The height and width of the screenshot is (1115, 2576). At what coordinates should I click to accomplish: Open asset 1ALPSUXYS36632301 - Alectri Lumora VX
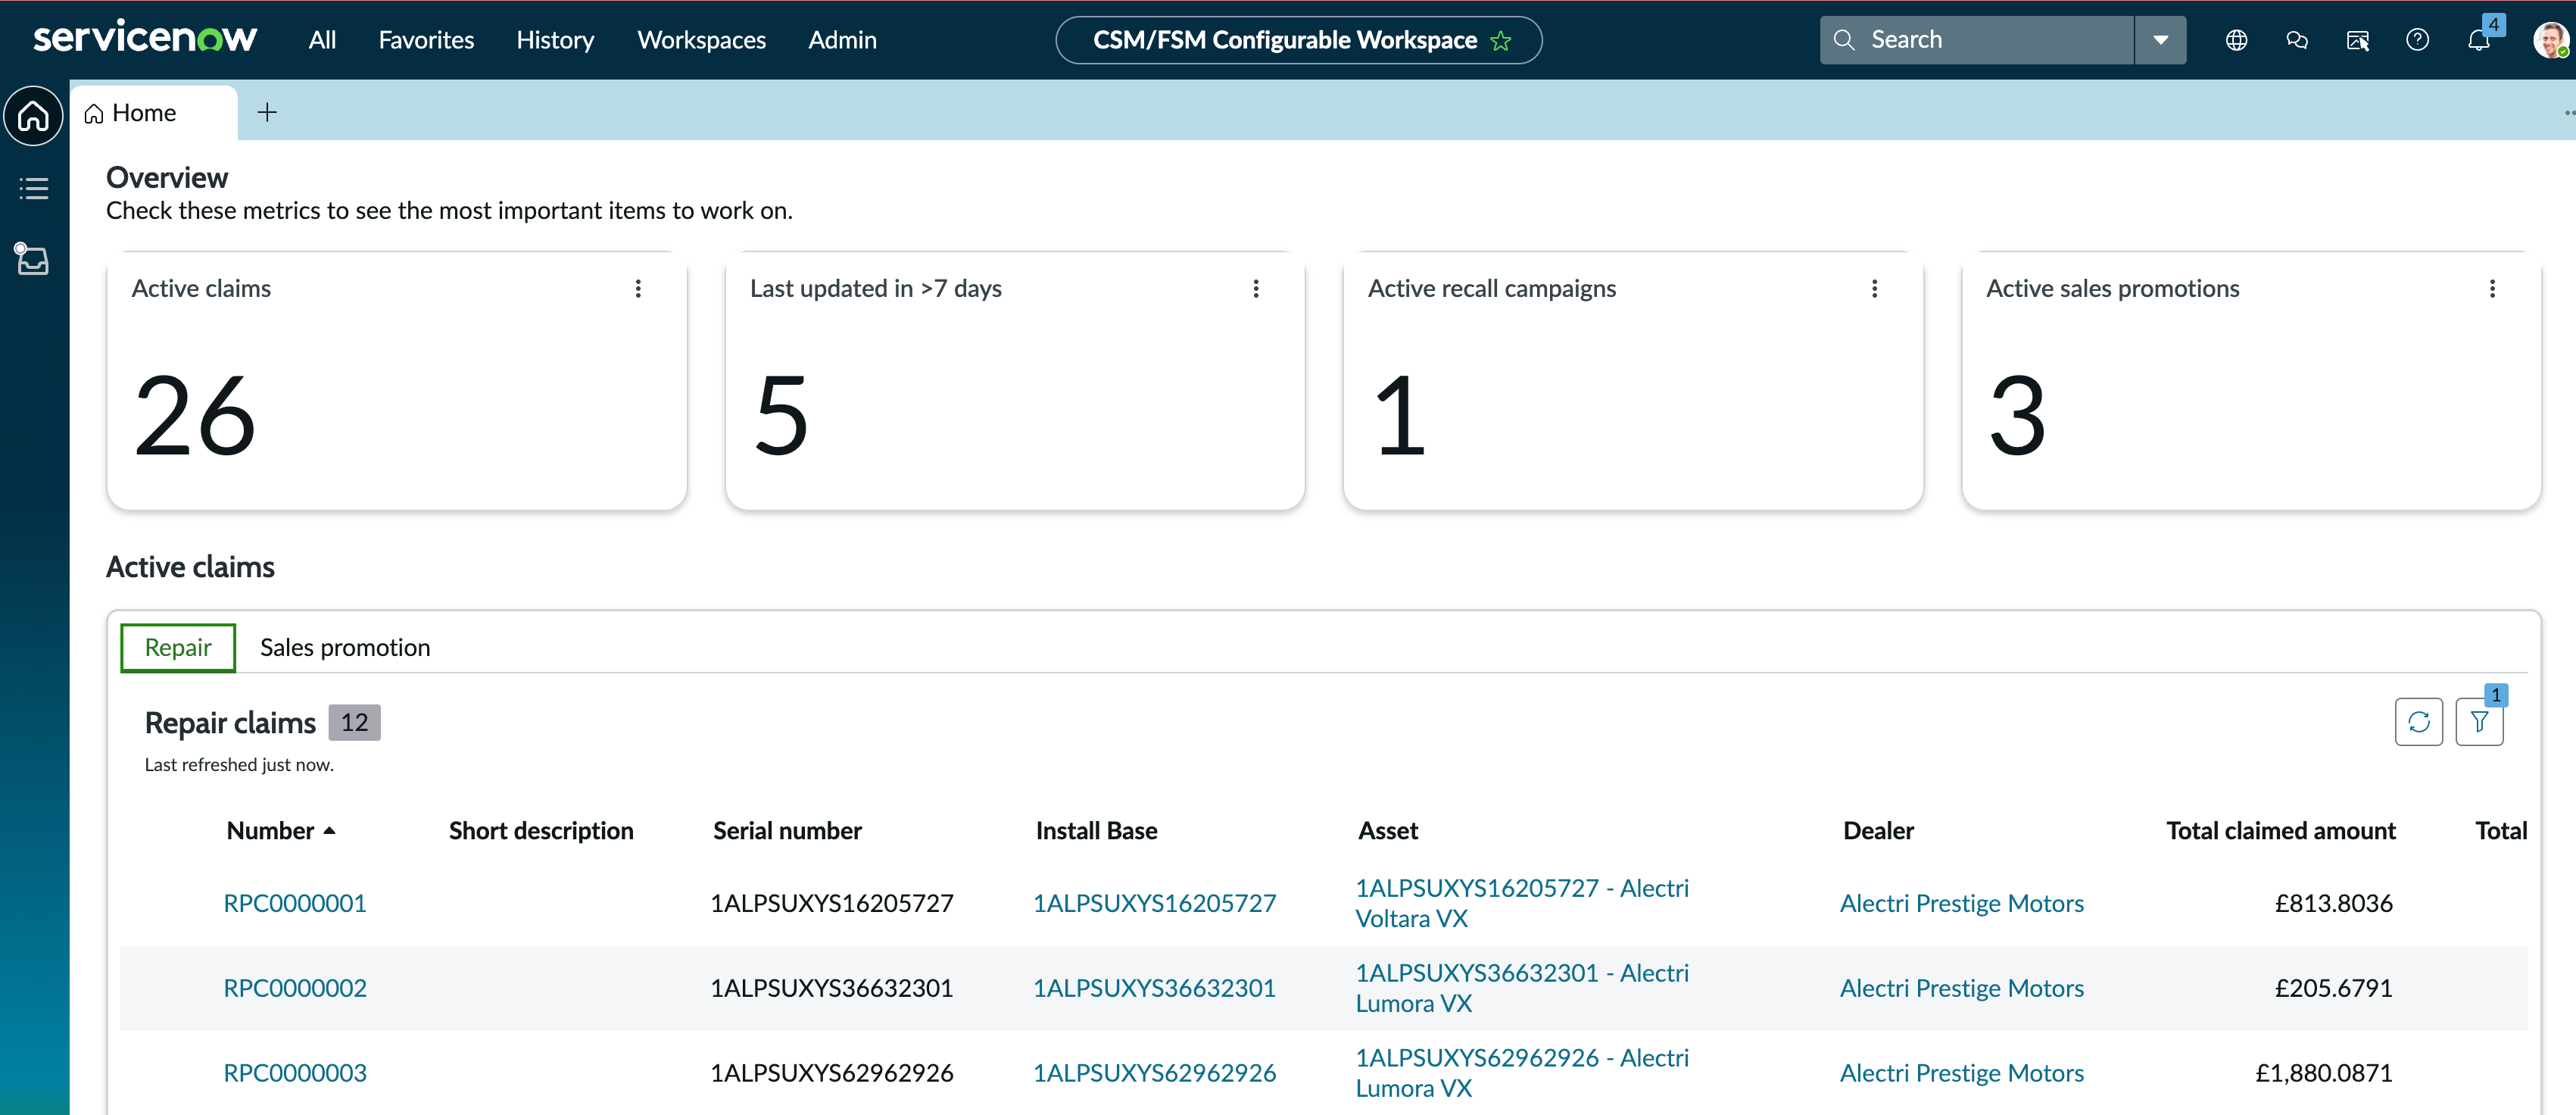point(1521,988)
